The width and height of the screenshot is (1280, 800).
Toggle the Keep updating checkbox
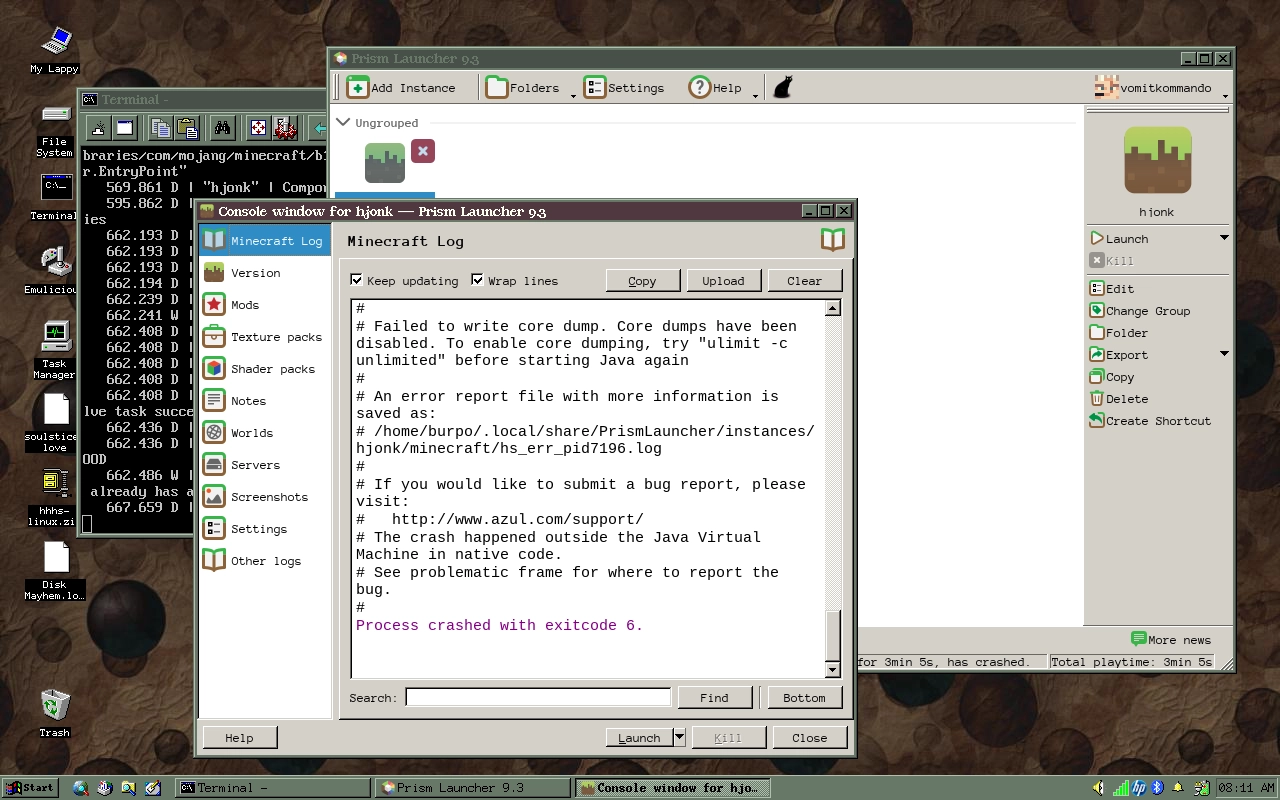357,280
